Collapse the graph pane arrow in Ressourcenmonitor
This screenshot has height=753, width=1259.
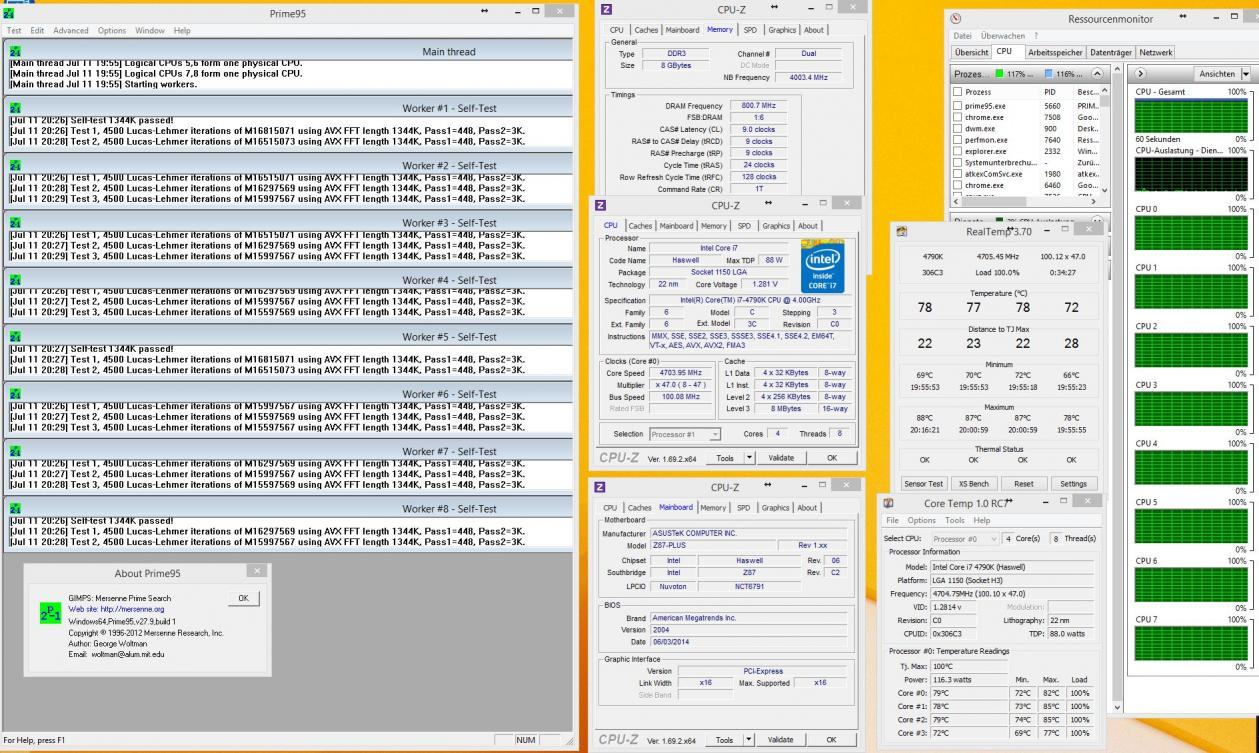[x=1141, y=74]
